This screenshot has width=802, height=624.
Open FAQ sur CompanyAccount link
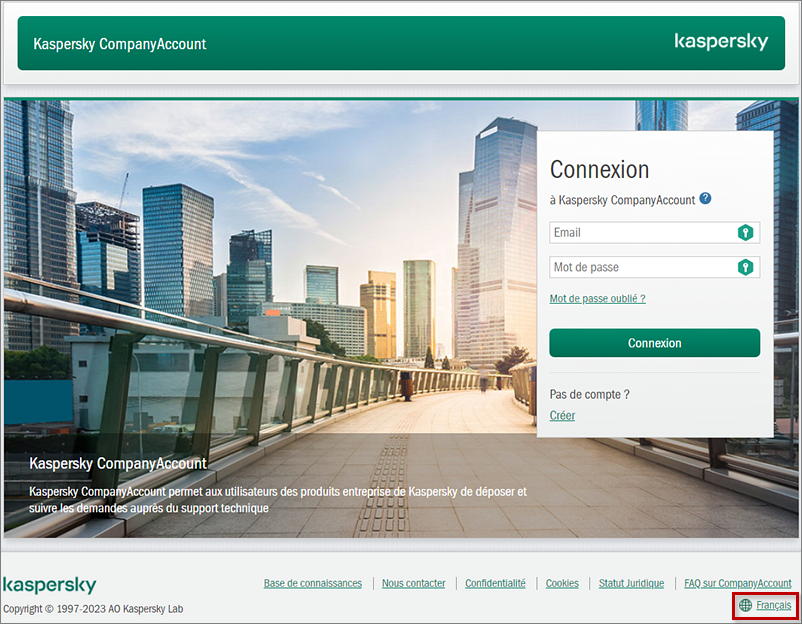(x=738, y=583)
